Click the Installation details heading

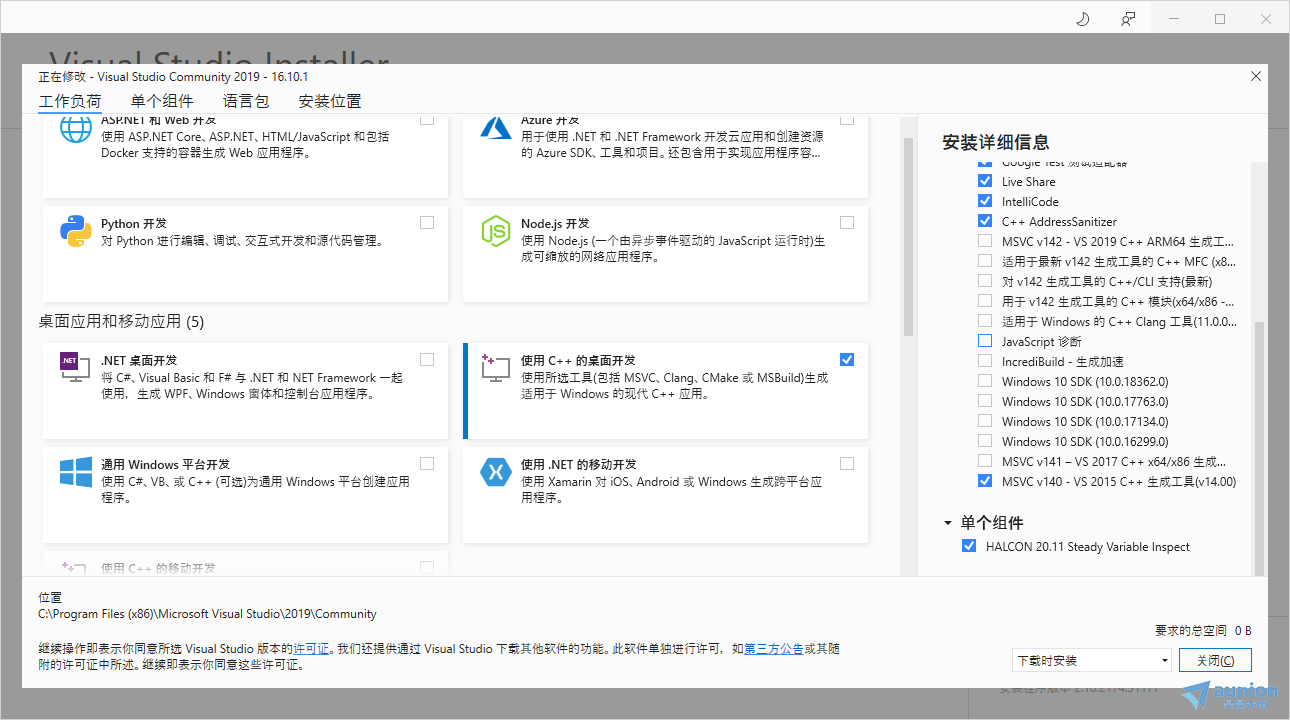tap(996, 142)
